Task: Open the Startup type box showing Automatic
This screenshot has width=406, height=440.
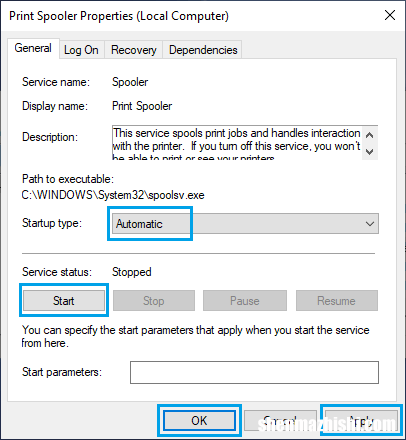Action: click(x=245, y=224)
